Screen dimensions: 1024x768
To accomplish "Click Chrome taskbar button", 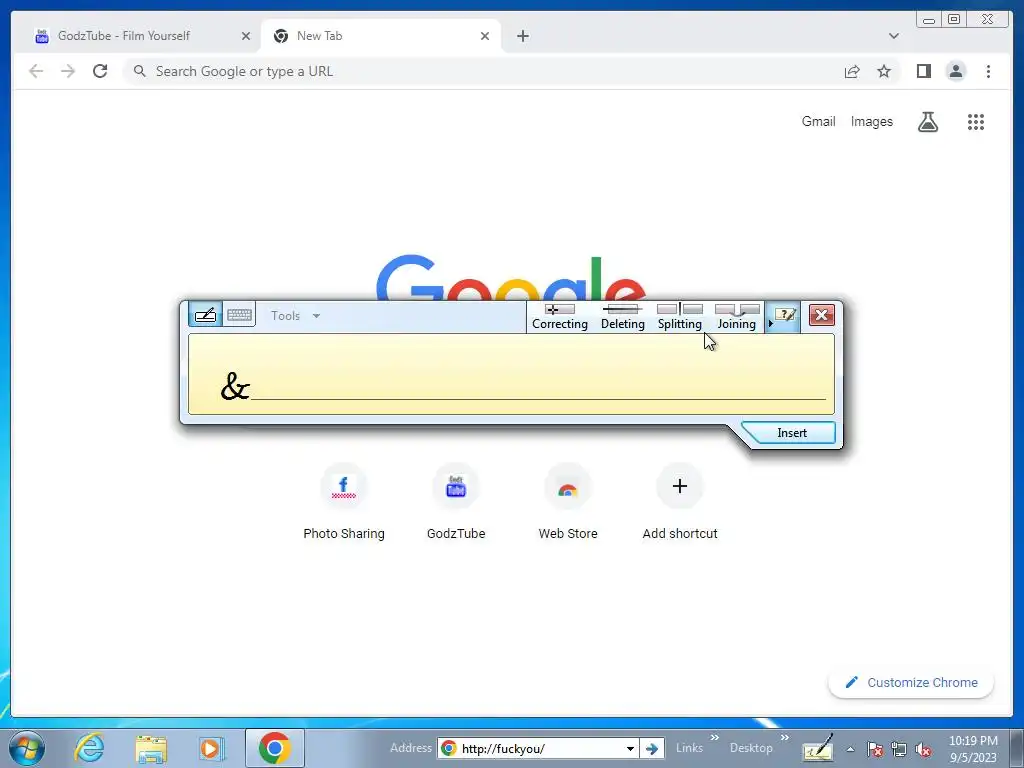I will pos(274,748).
